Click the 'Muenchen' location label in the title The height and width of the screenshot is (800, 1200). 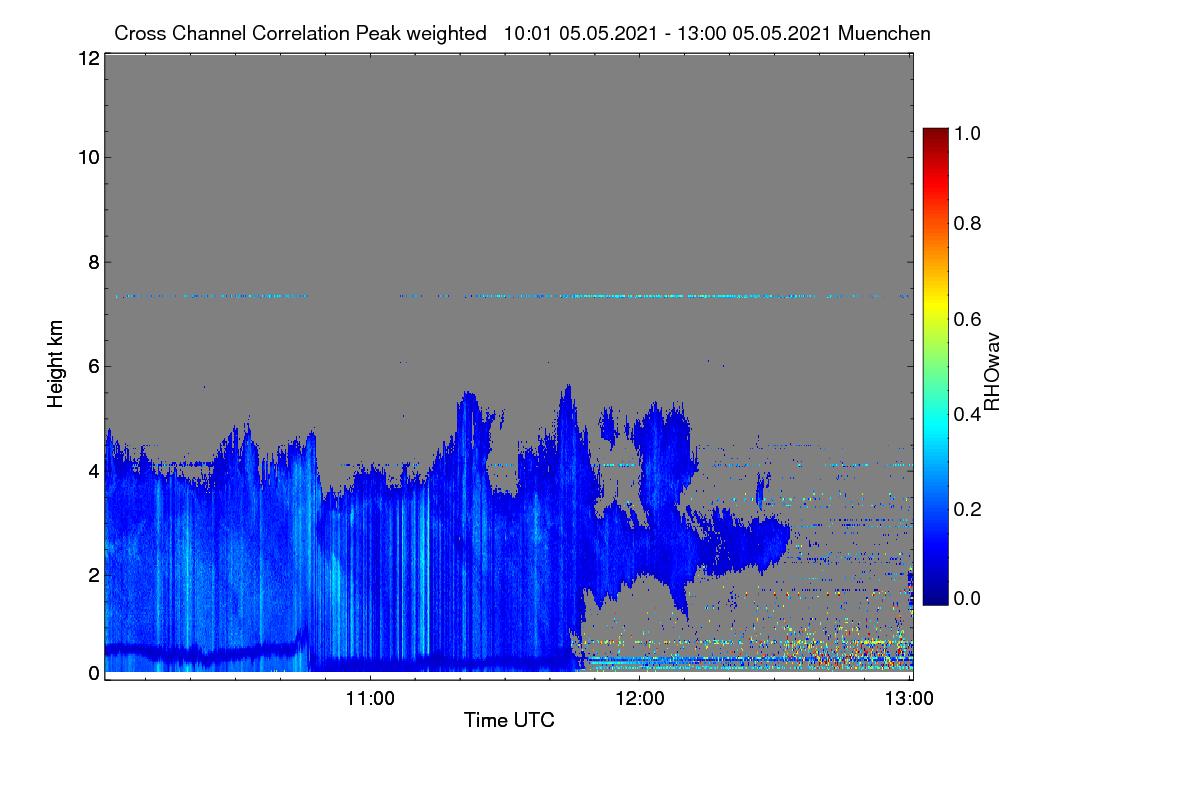[x=884, y=33]
